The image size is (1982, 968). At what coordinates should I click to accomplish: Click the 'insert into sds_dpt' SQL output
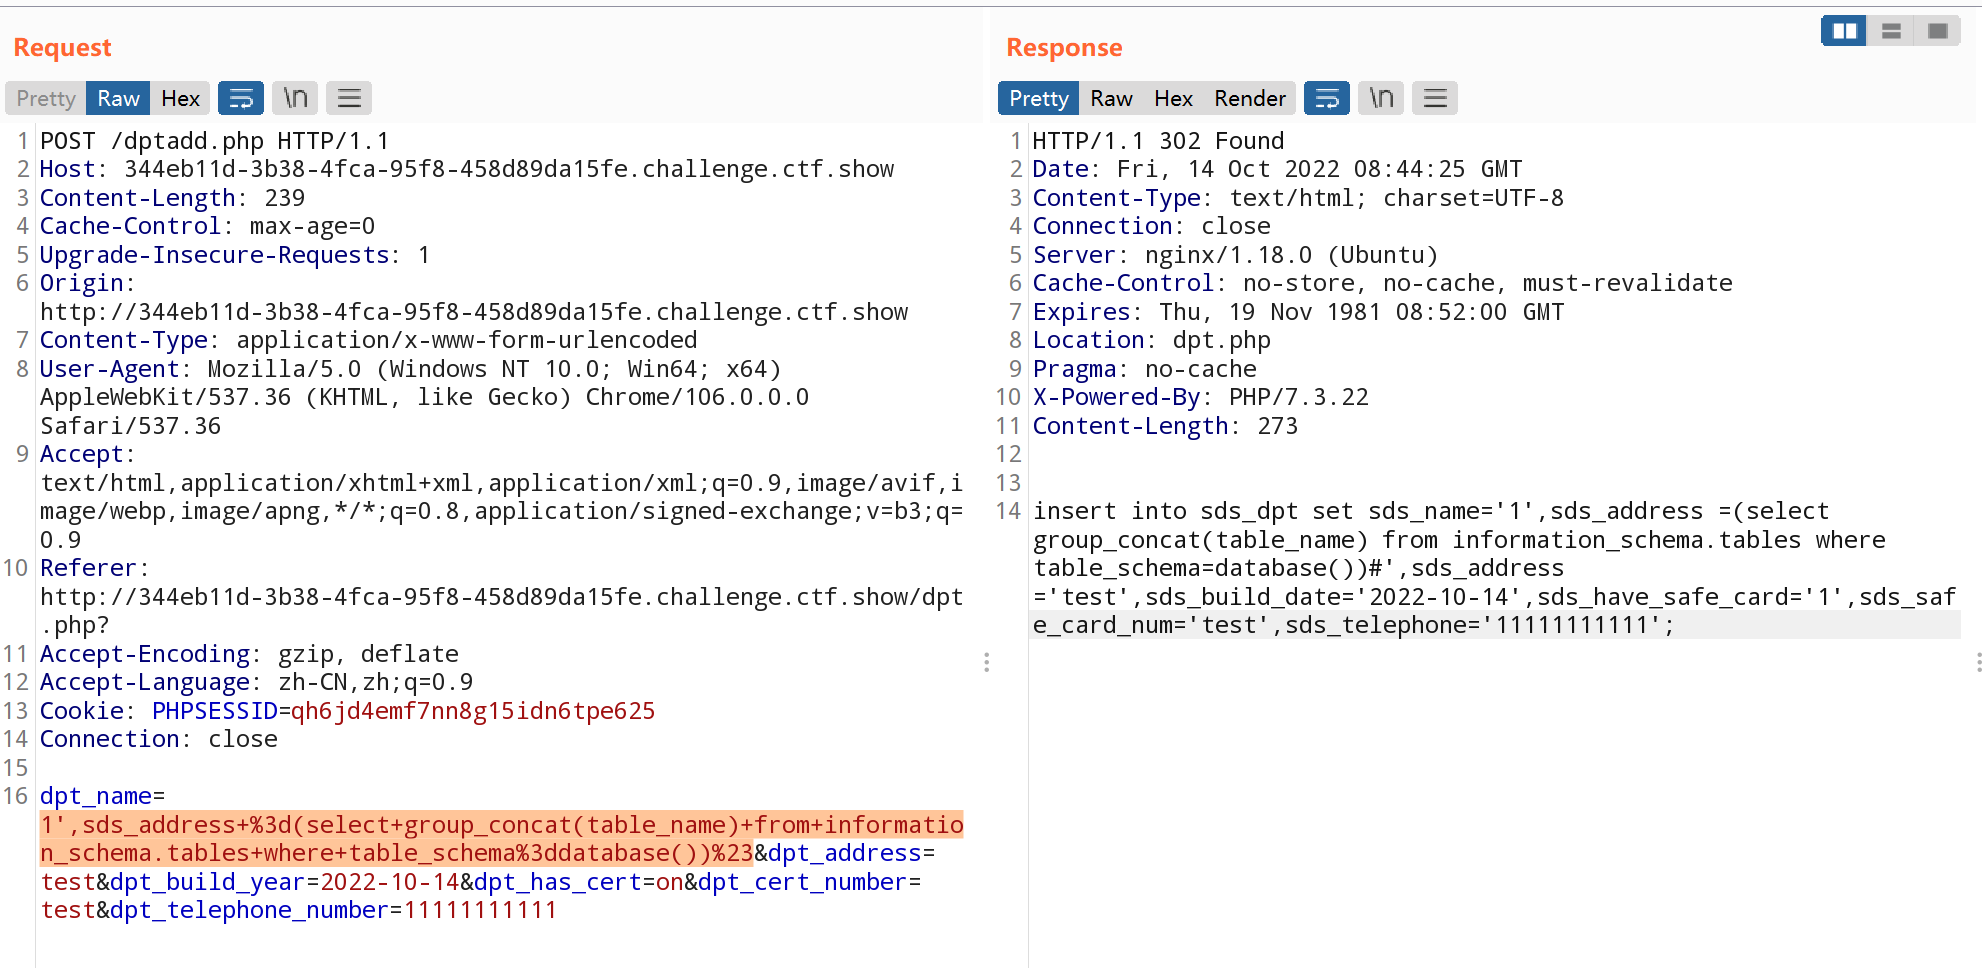[1494, 568]
